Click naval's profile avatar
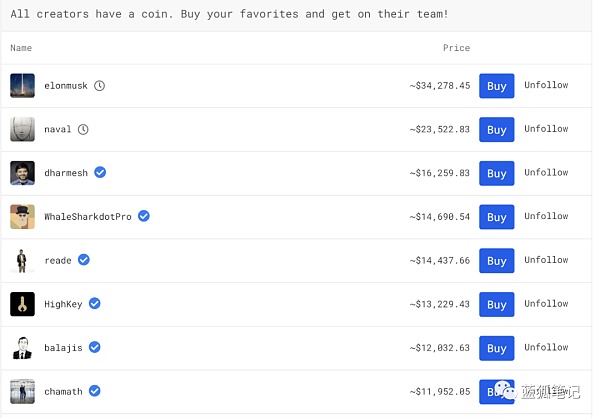The width and height of the screenshot is (600, 418). click(22, 129)
